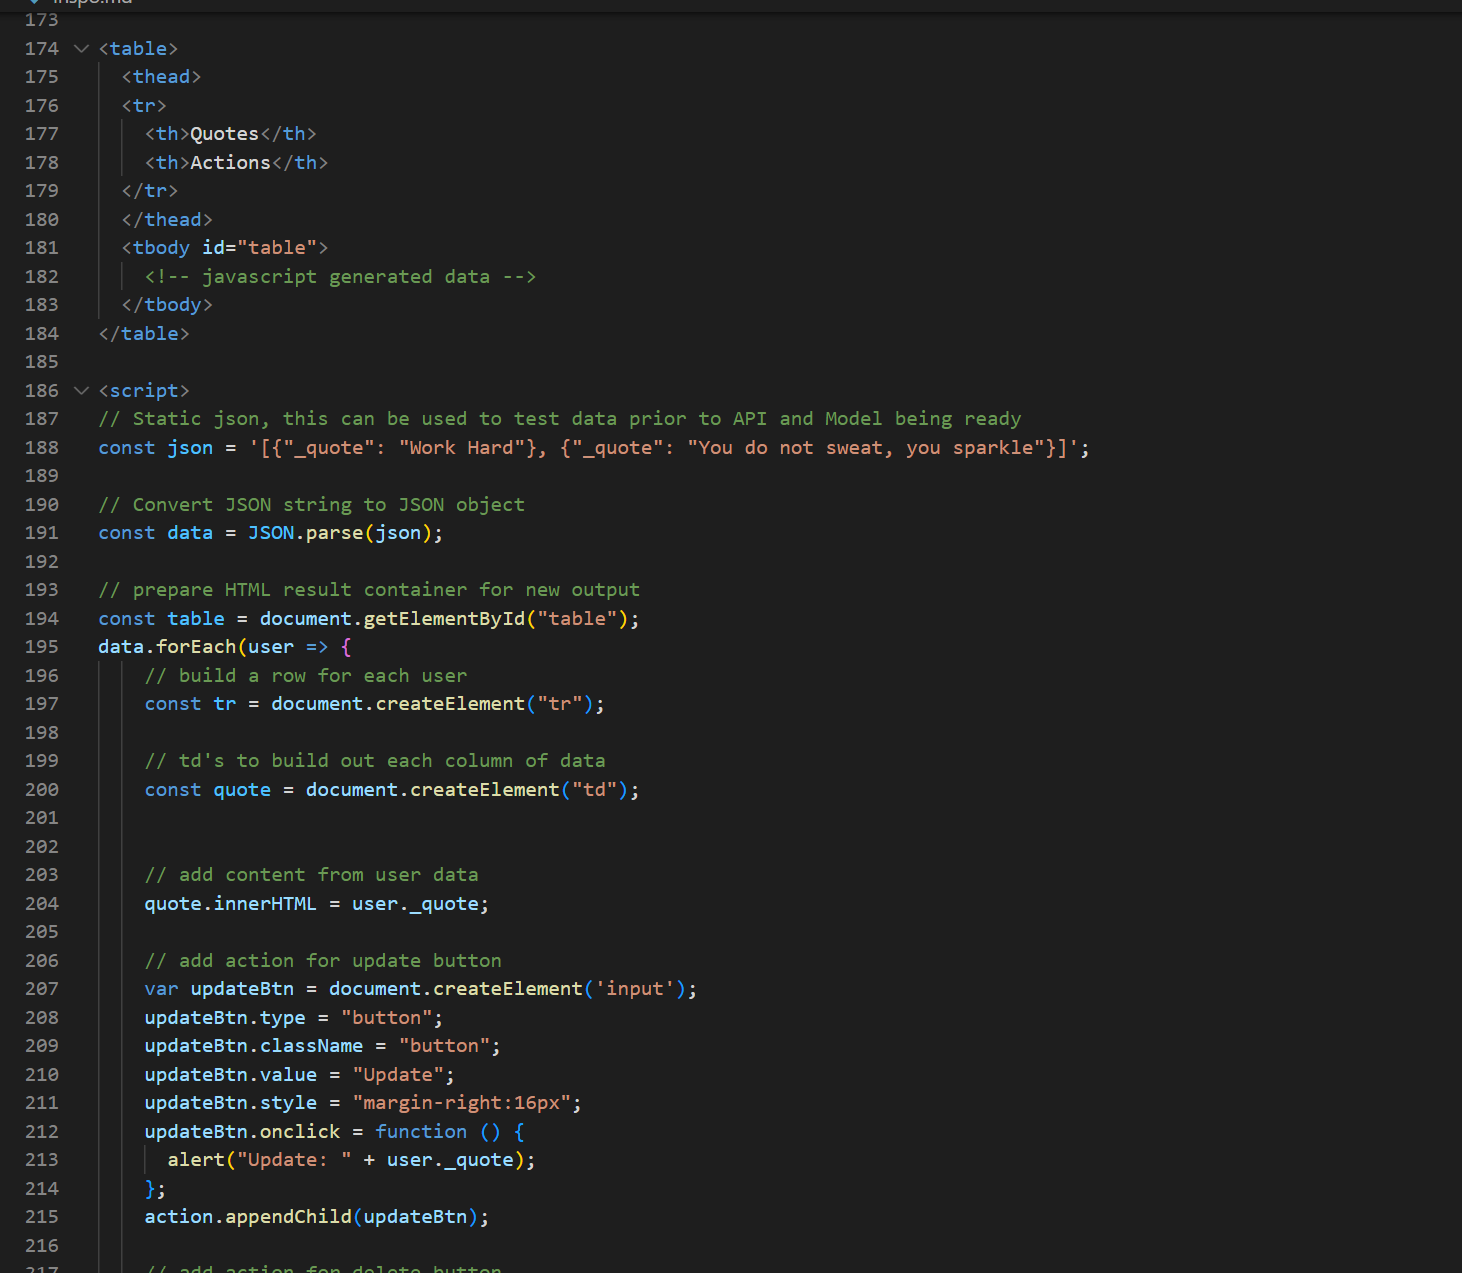Click "var updateBtn" declaration on line 207
Screen dimensions: 1462x1273
pyautogui.click(x=219, y=988)
